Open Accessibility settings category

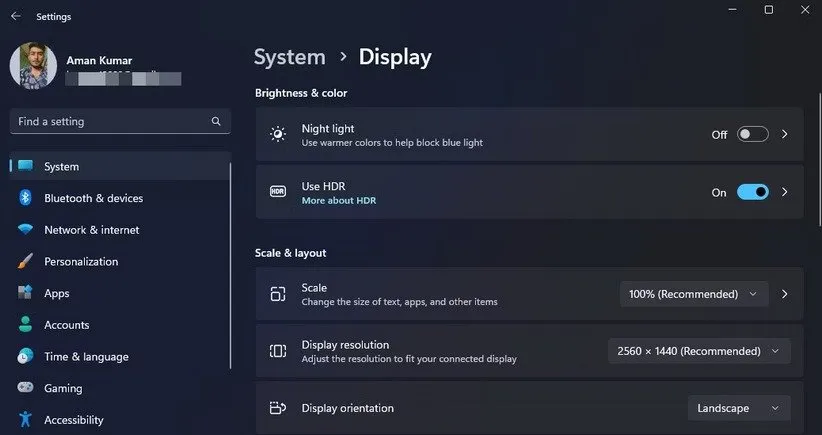pyautogui.click(x=73, y=420)
